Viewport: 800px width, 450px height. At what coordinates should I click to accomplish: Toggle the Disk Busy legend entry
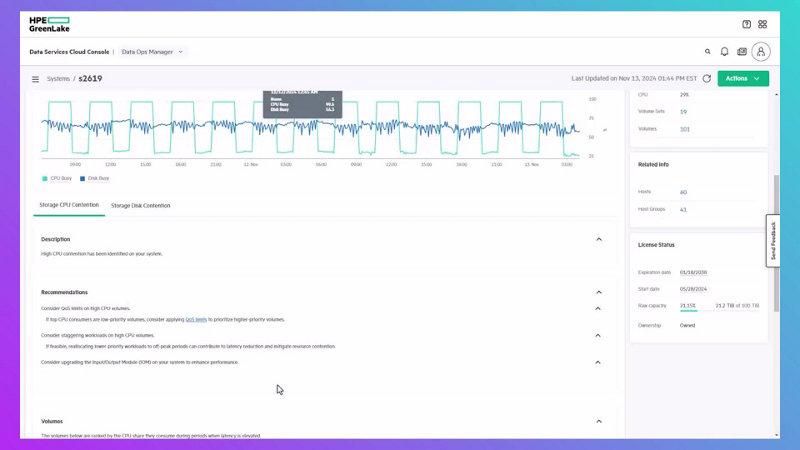click(94, 179)
